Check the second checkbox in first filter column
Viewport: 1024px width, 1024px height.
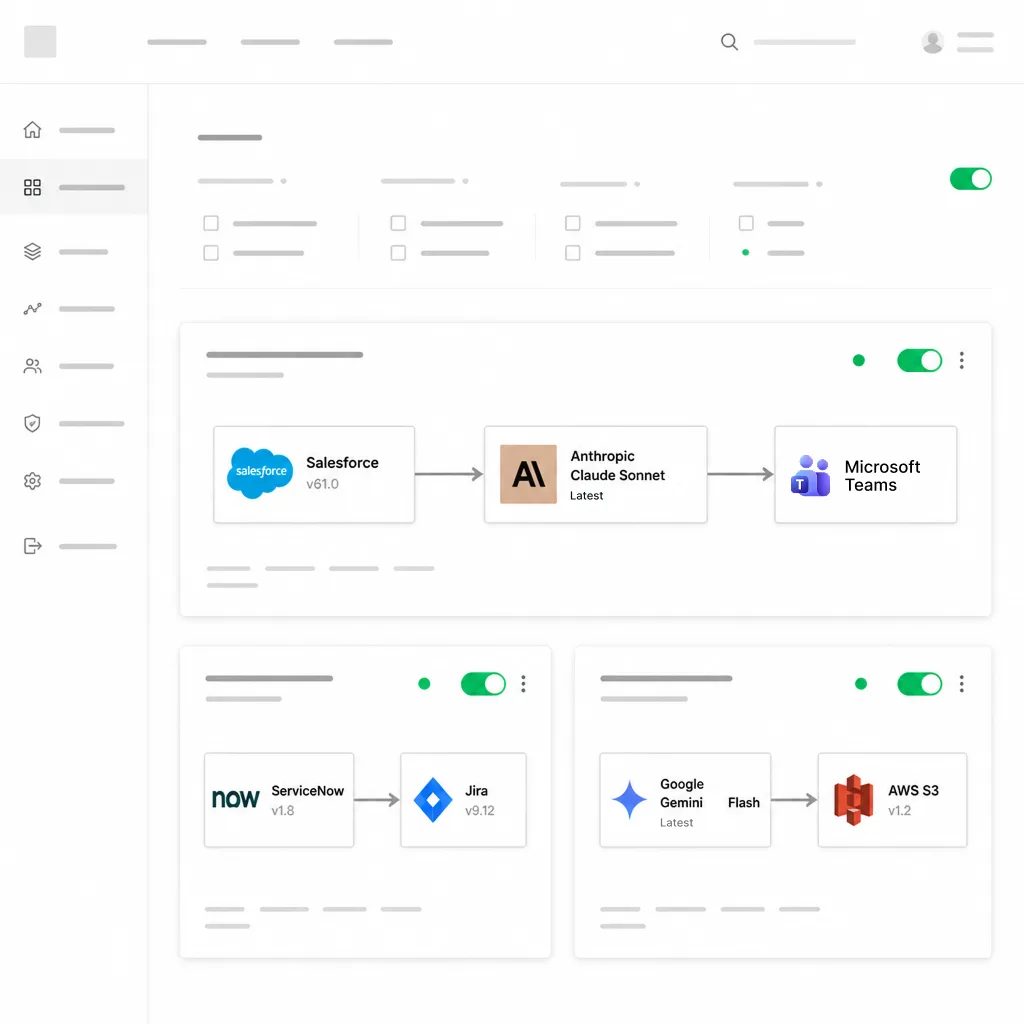[211, 253]
